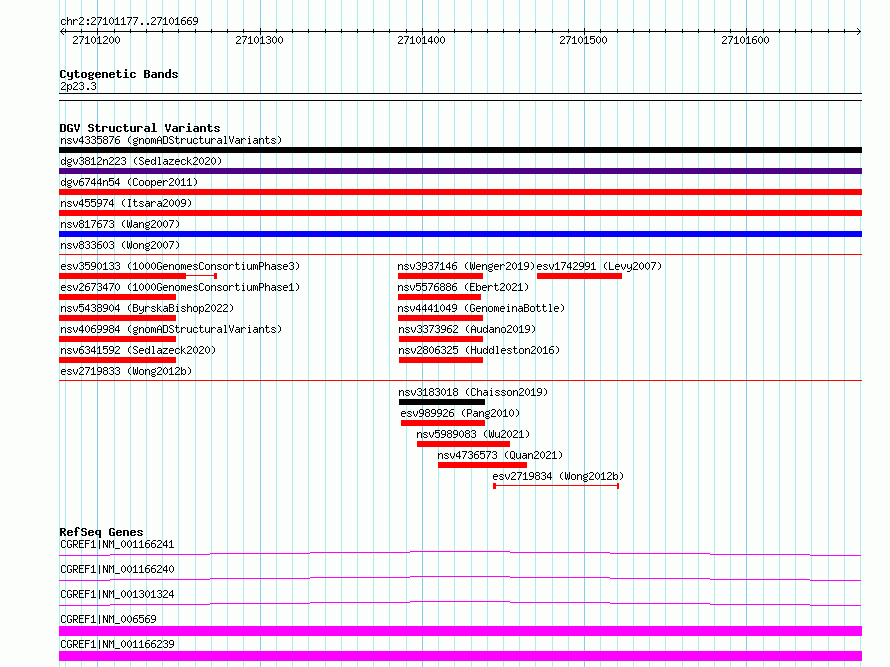Open CGREF1|NM_001166241 transcript

[x=117, y=544]
